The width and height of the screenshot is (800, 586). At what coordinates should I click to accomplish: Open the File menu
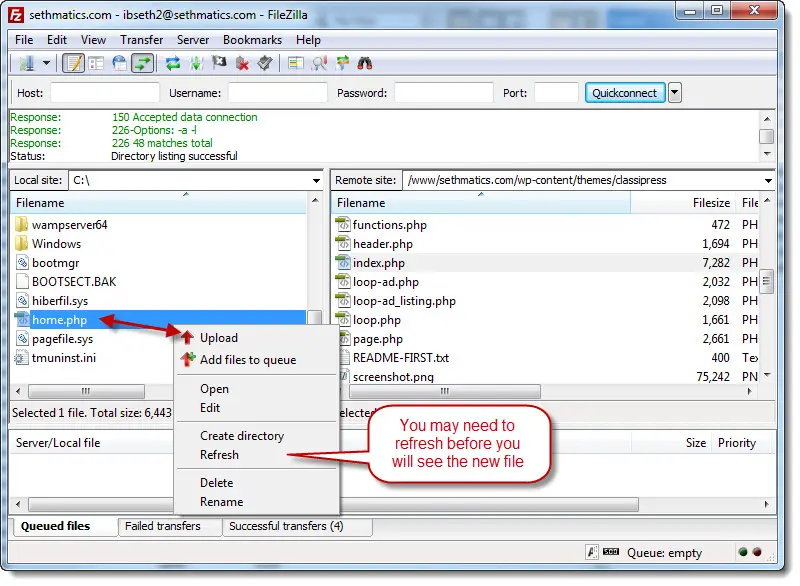(x=24, y=40)
